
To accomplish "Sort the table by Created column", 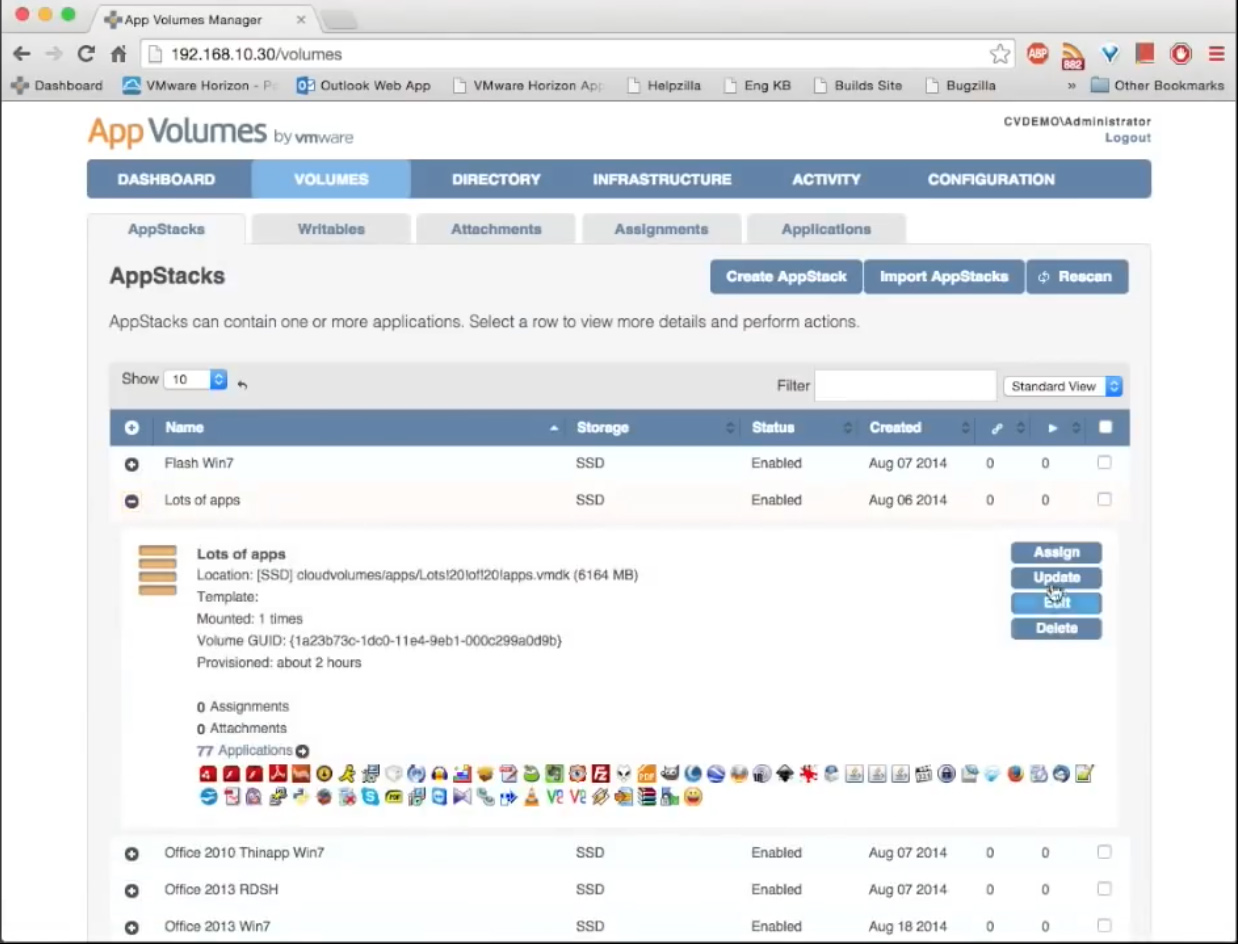I will tap(918, 427).
